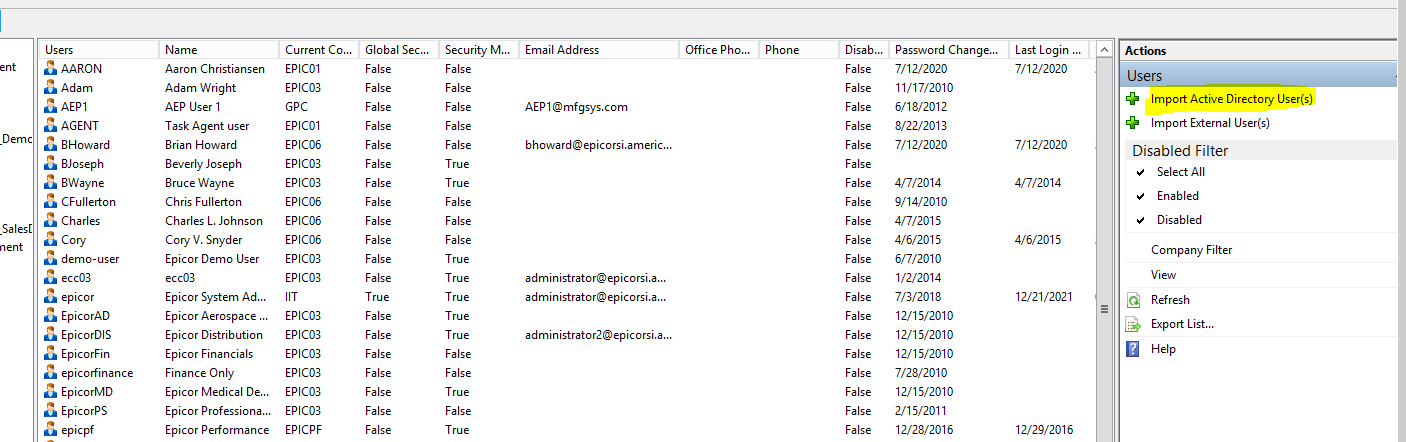Sort by the Email Address column header
The image size is (1406, 442).
pos(599,50)
